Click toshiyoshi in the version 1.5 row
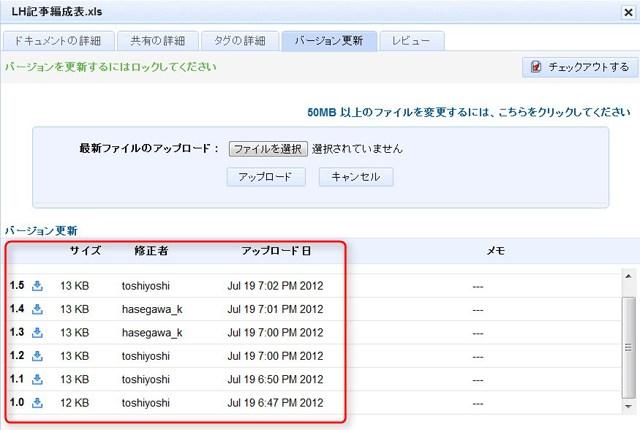The width and height of the screenshot is (640, 430). point(146,286)
